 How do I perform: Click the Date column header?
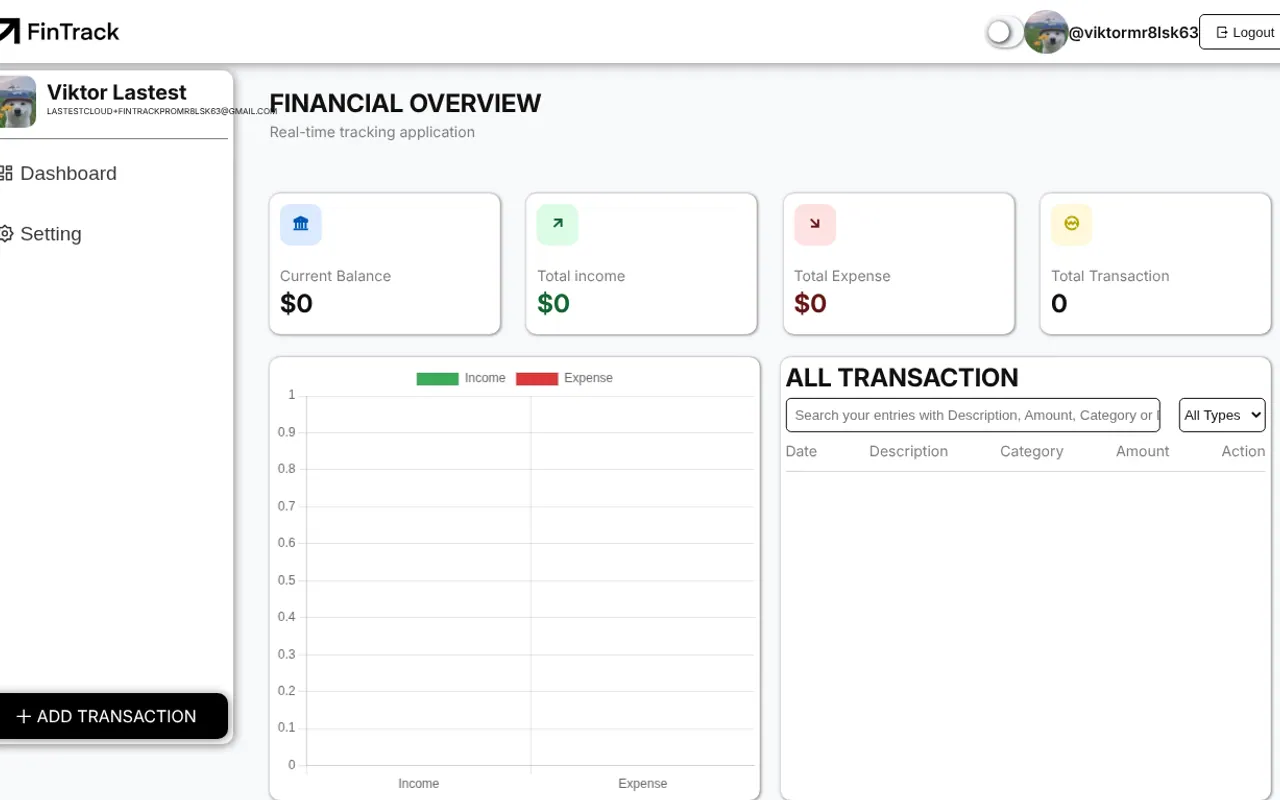coord(801,451)
